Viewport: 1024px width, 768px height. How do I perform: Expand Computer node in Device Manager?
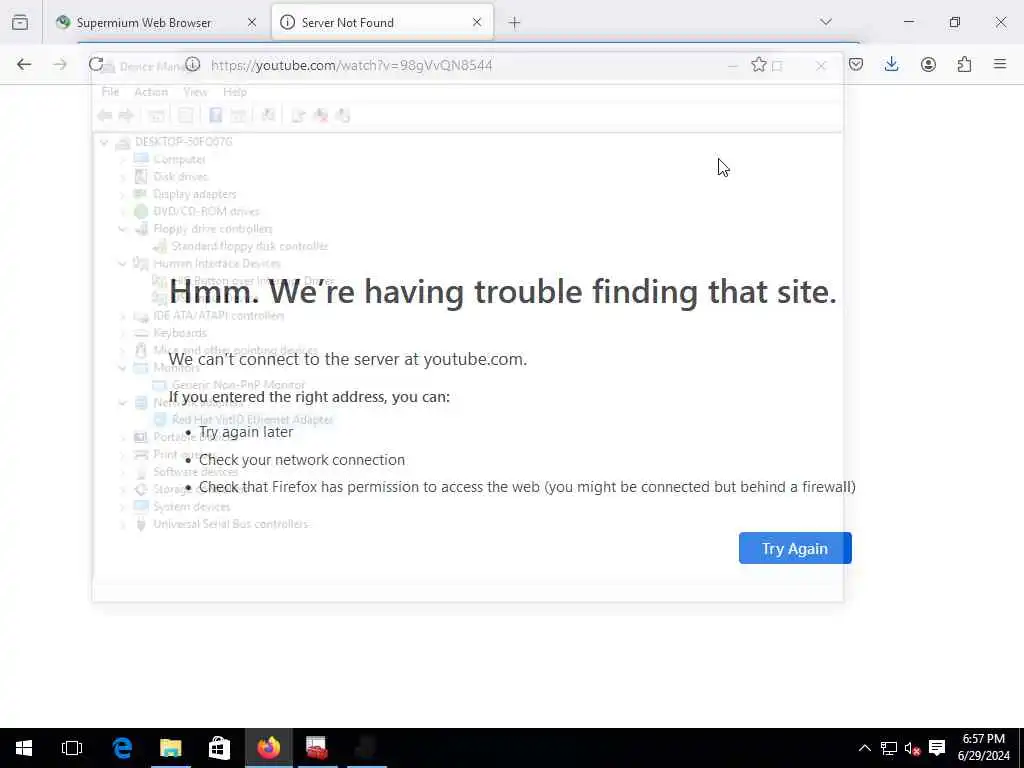(122, 159)
